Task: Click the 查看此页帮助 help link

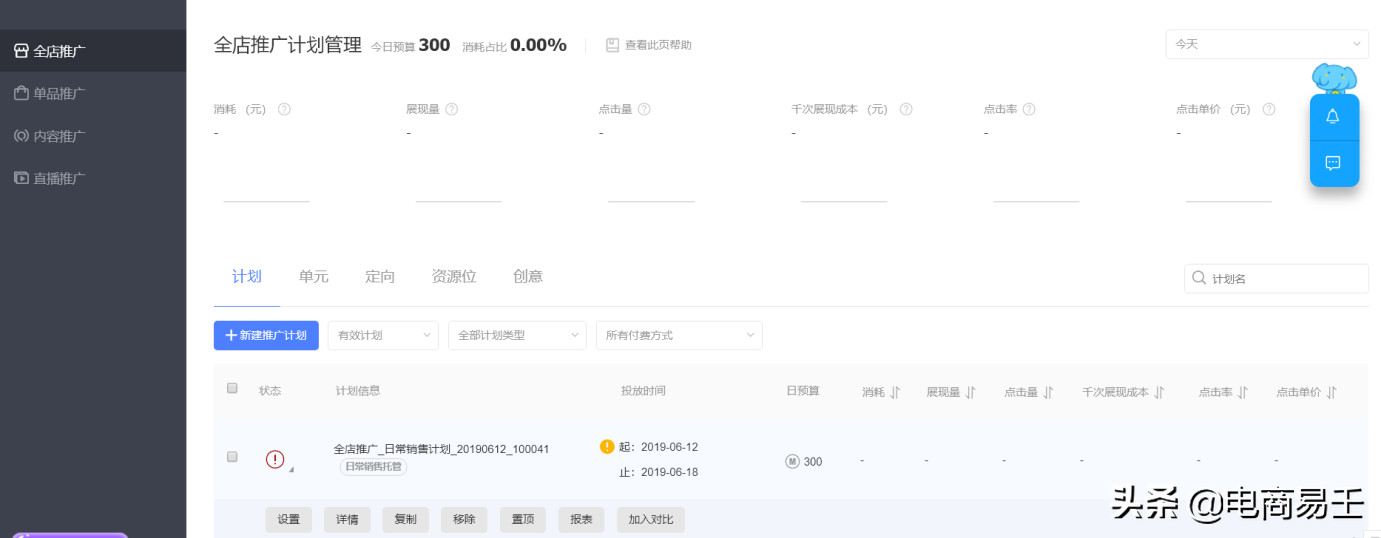Action: [658, 45]
